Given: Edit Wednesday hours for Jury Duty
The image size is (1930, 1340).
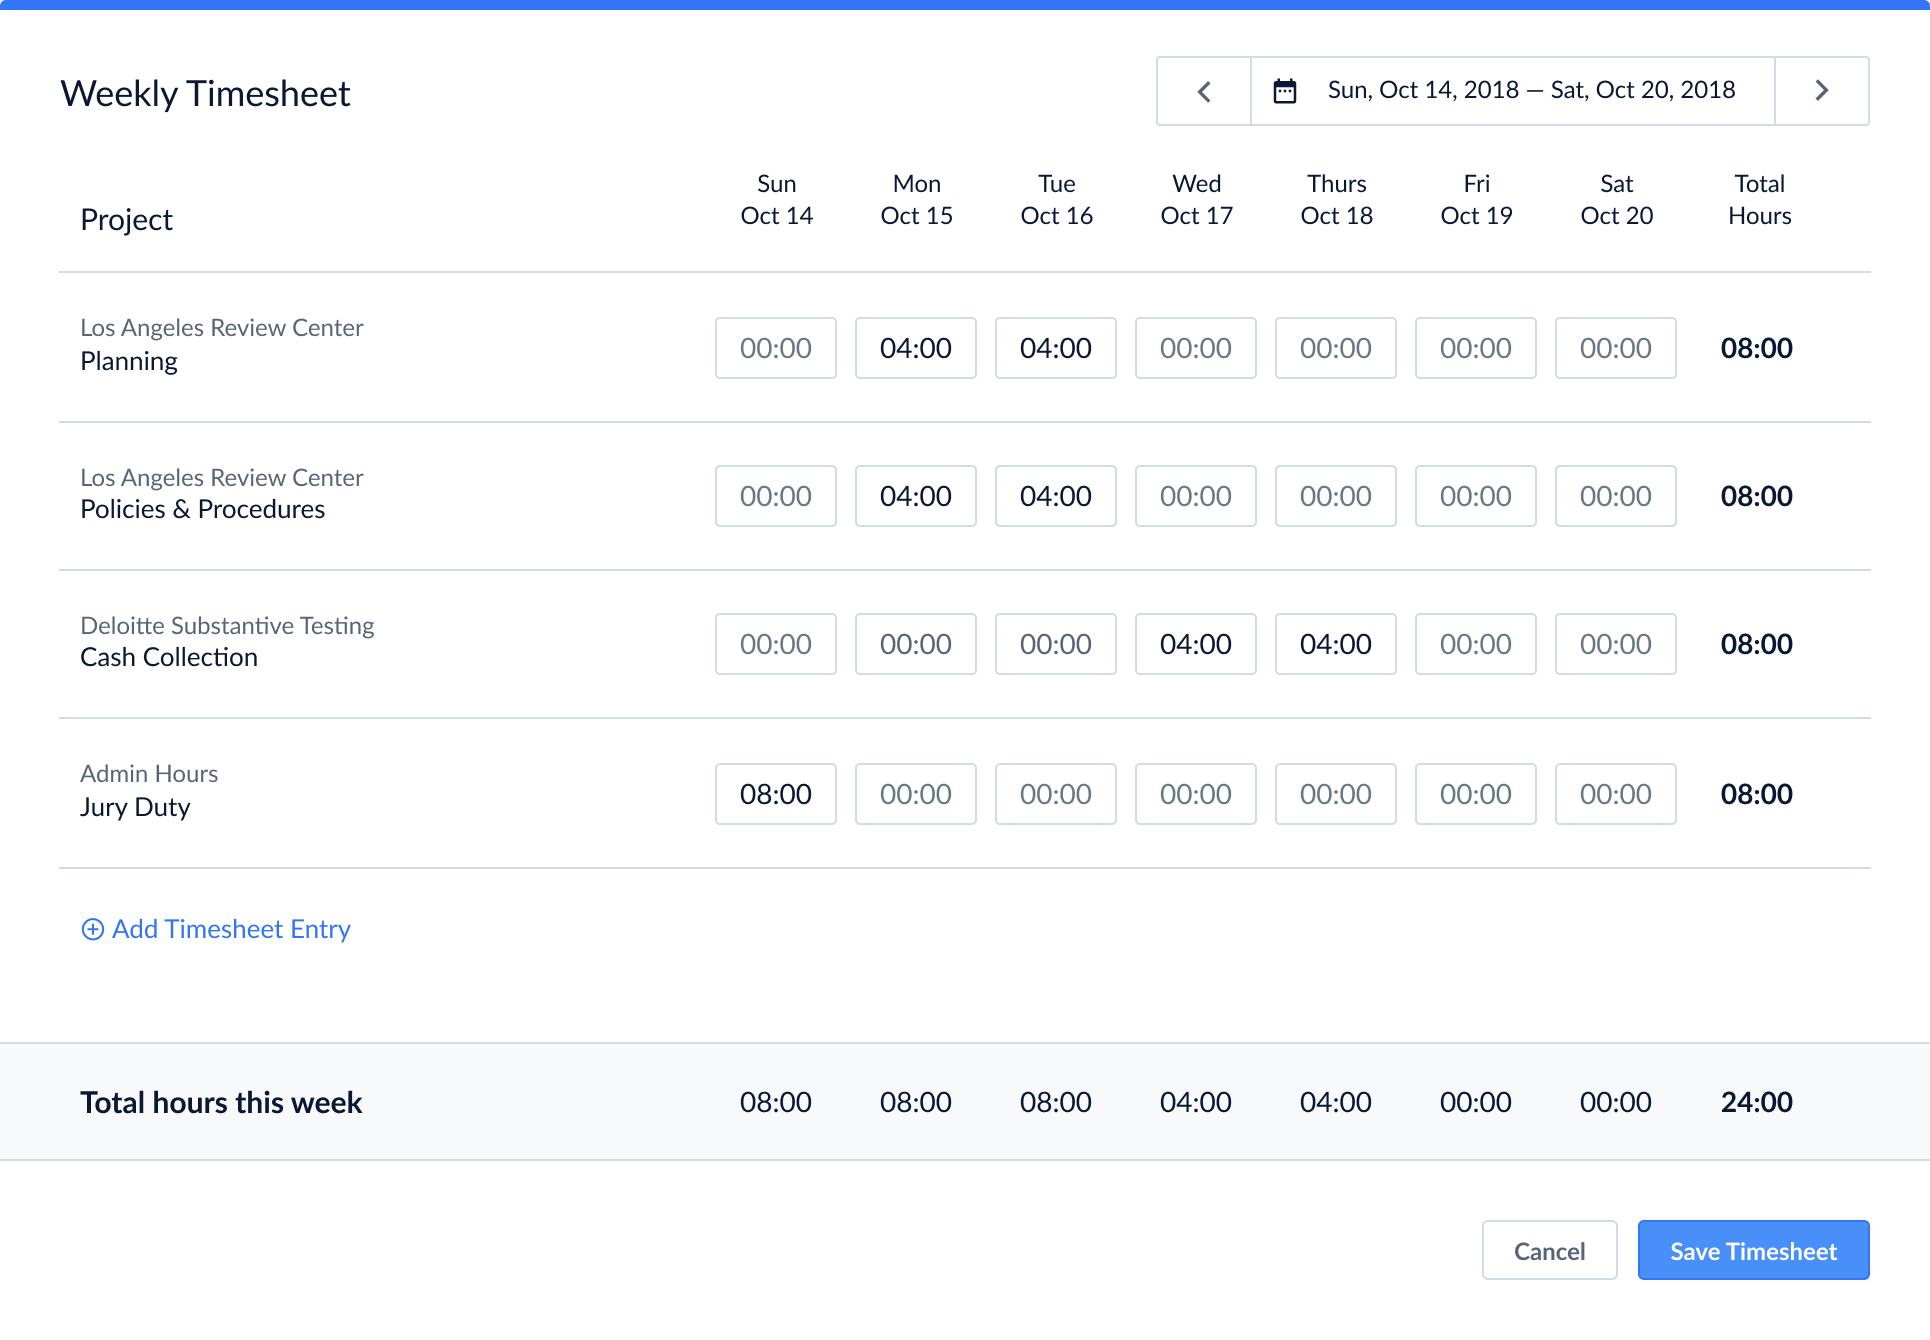Looking at the screenshot, I should pos(1195,794).
